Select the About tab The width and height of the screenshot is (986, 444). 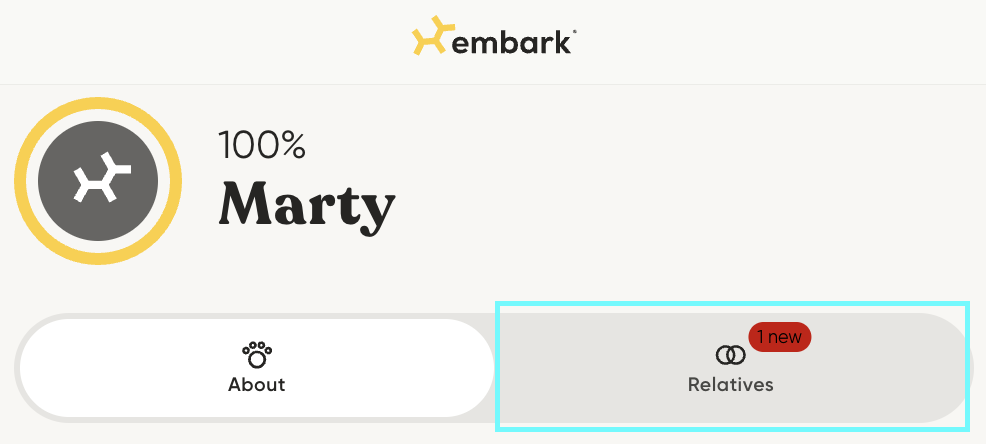click(257, 368)
